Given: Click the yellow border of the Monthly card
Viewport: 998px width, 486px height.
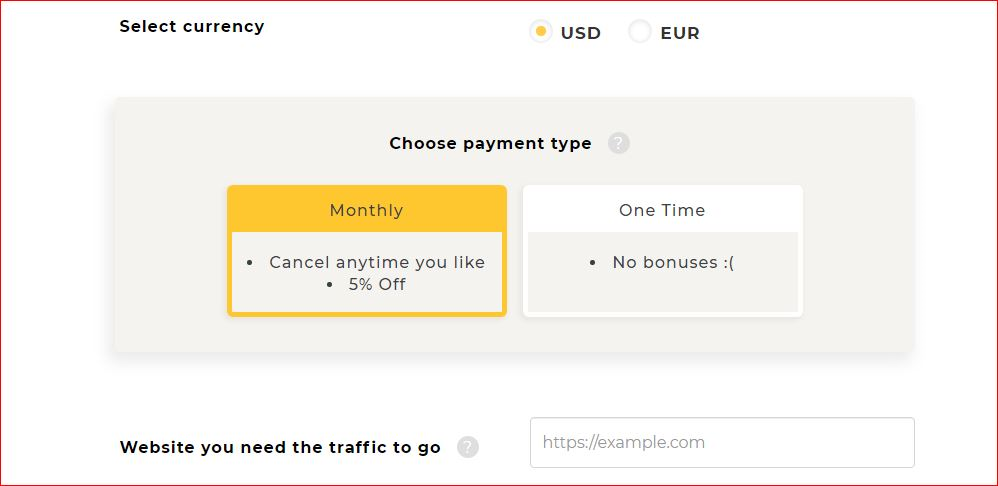Looking at the screenshot, I should pos(230,272).
